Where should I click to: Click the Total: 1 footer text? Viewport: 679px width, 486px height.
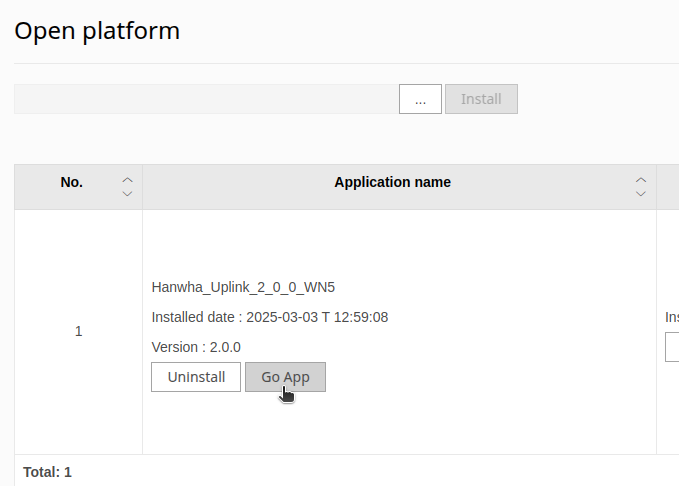tap(47, 471)
